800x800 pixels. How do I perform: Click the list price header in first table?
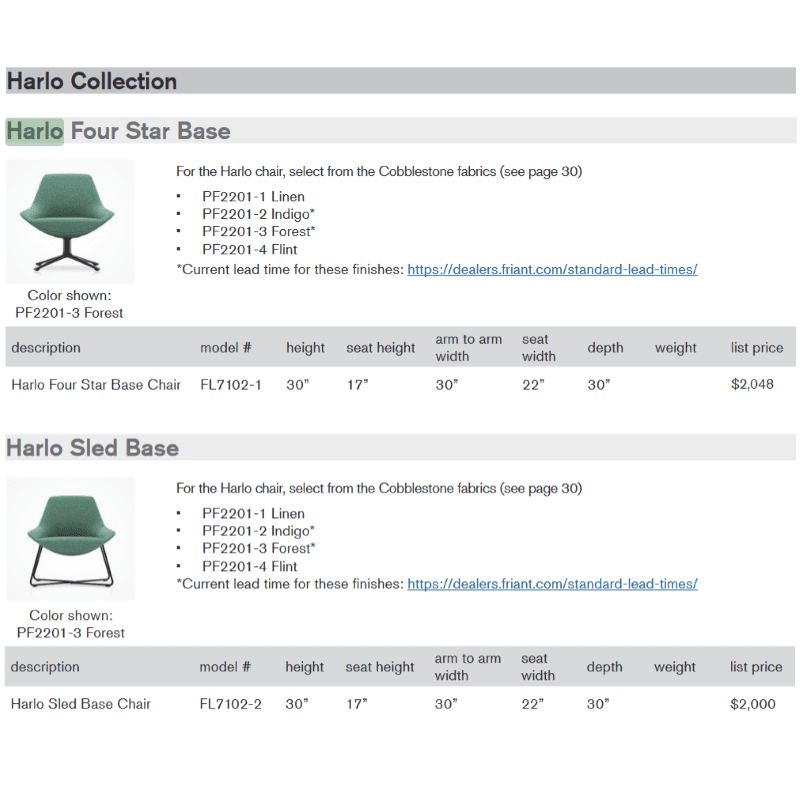[x=757, y=348]
